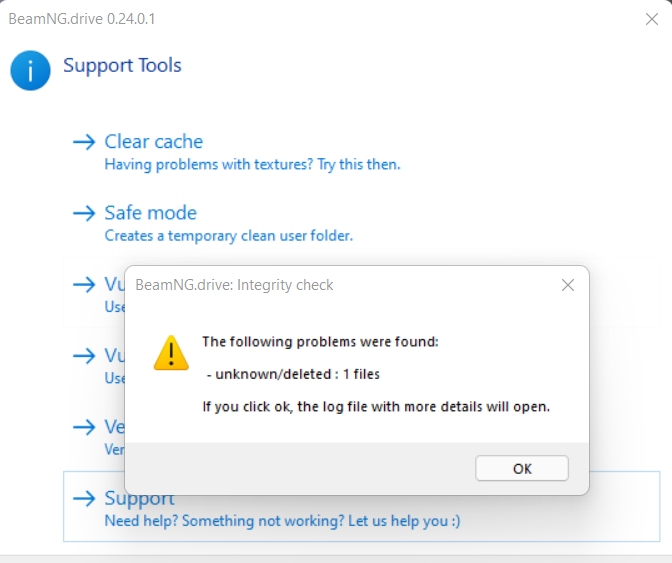Click the blue info icon beside Support Tools

[x=30, y=71]
